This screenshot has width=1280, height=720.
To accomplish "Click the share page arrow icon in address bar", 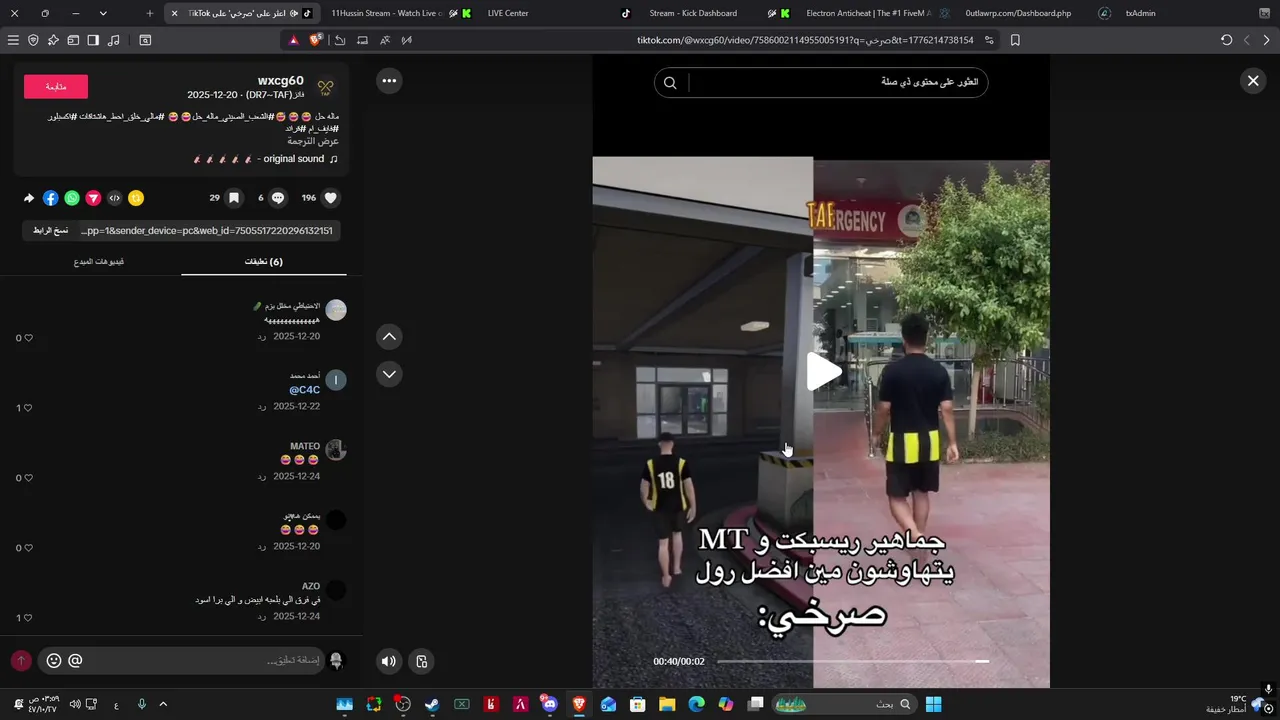I will pos(340,40).
